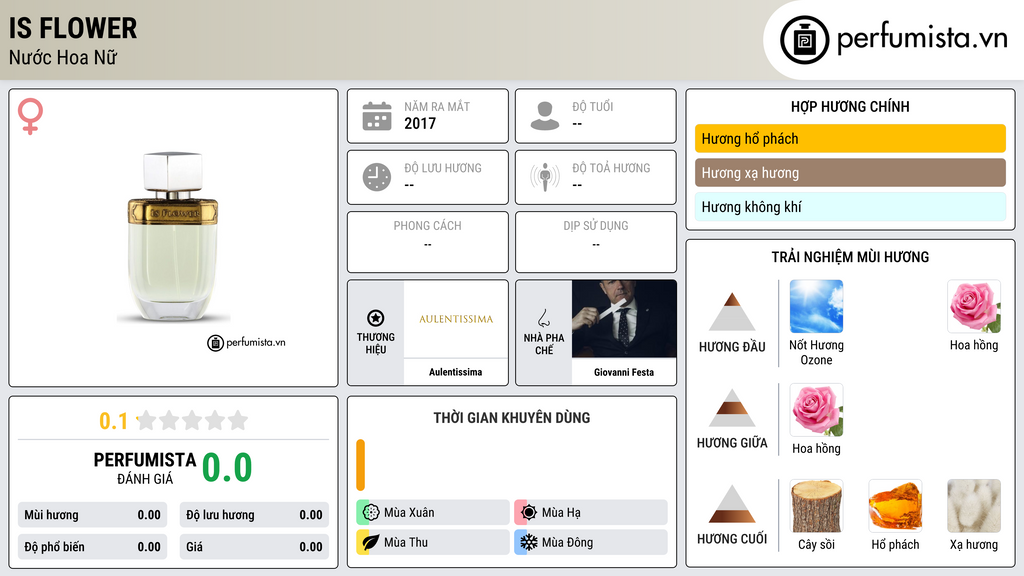Select the Xạ hương musk thumbnail
Viewport: 1024px width, 576px height.
click(974, 506)
